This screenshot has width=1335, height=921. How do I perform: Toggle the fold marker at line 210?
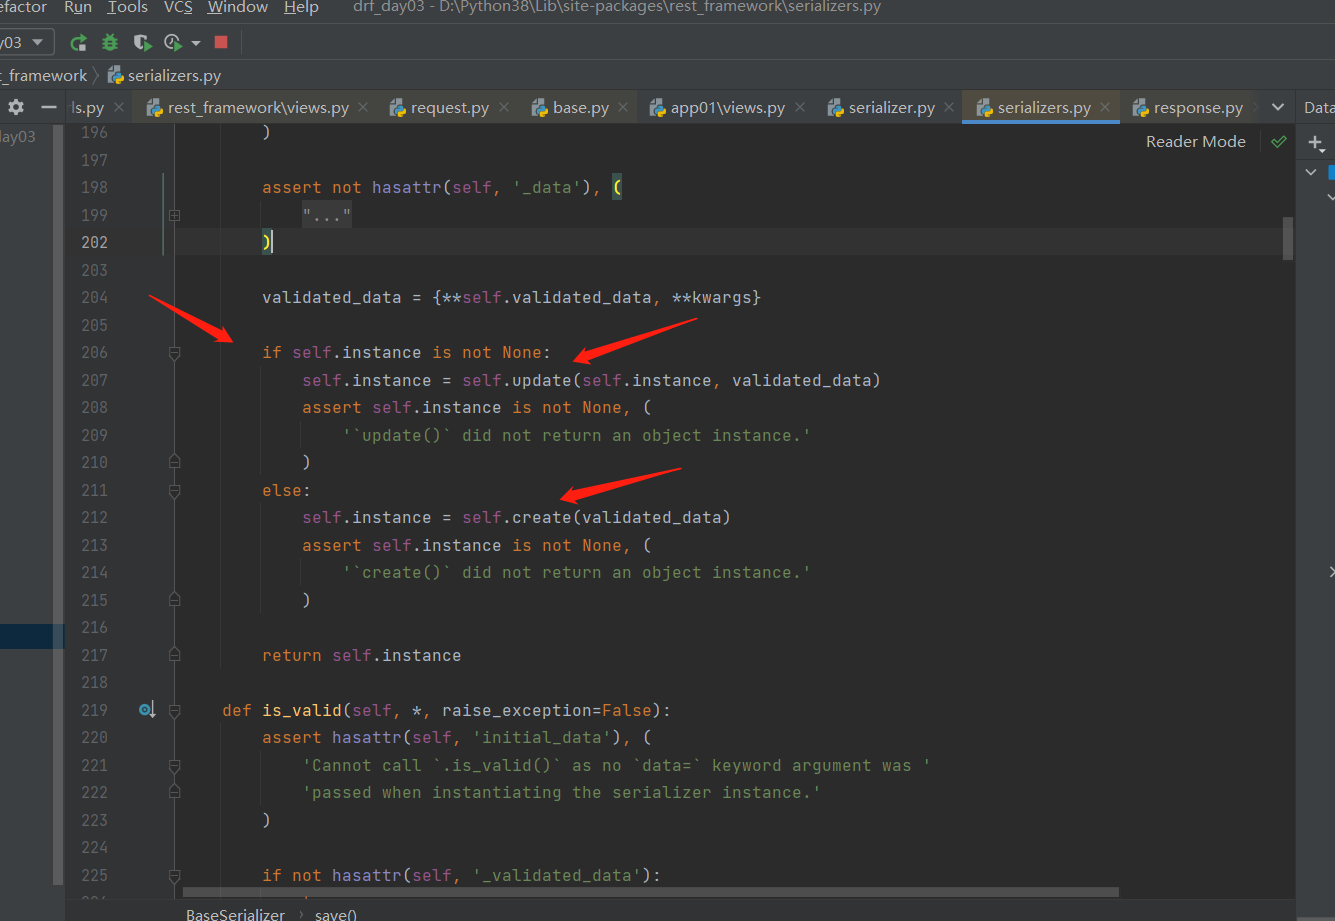pyautogui.click(x=175, y=462)
